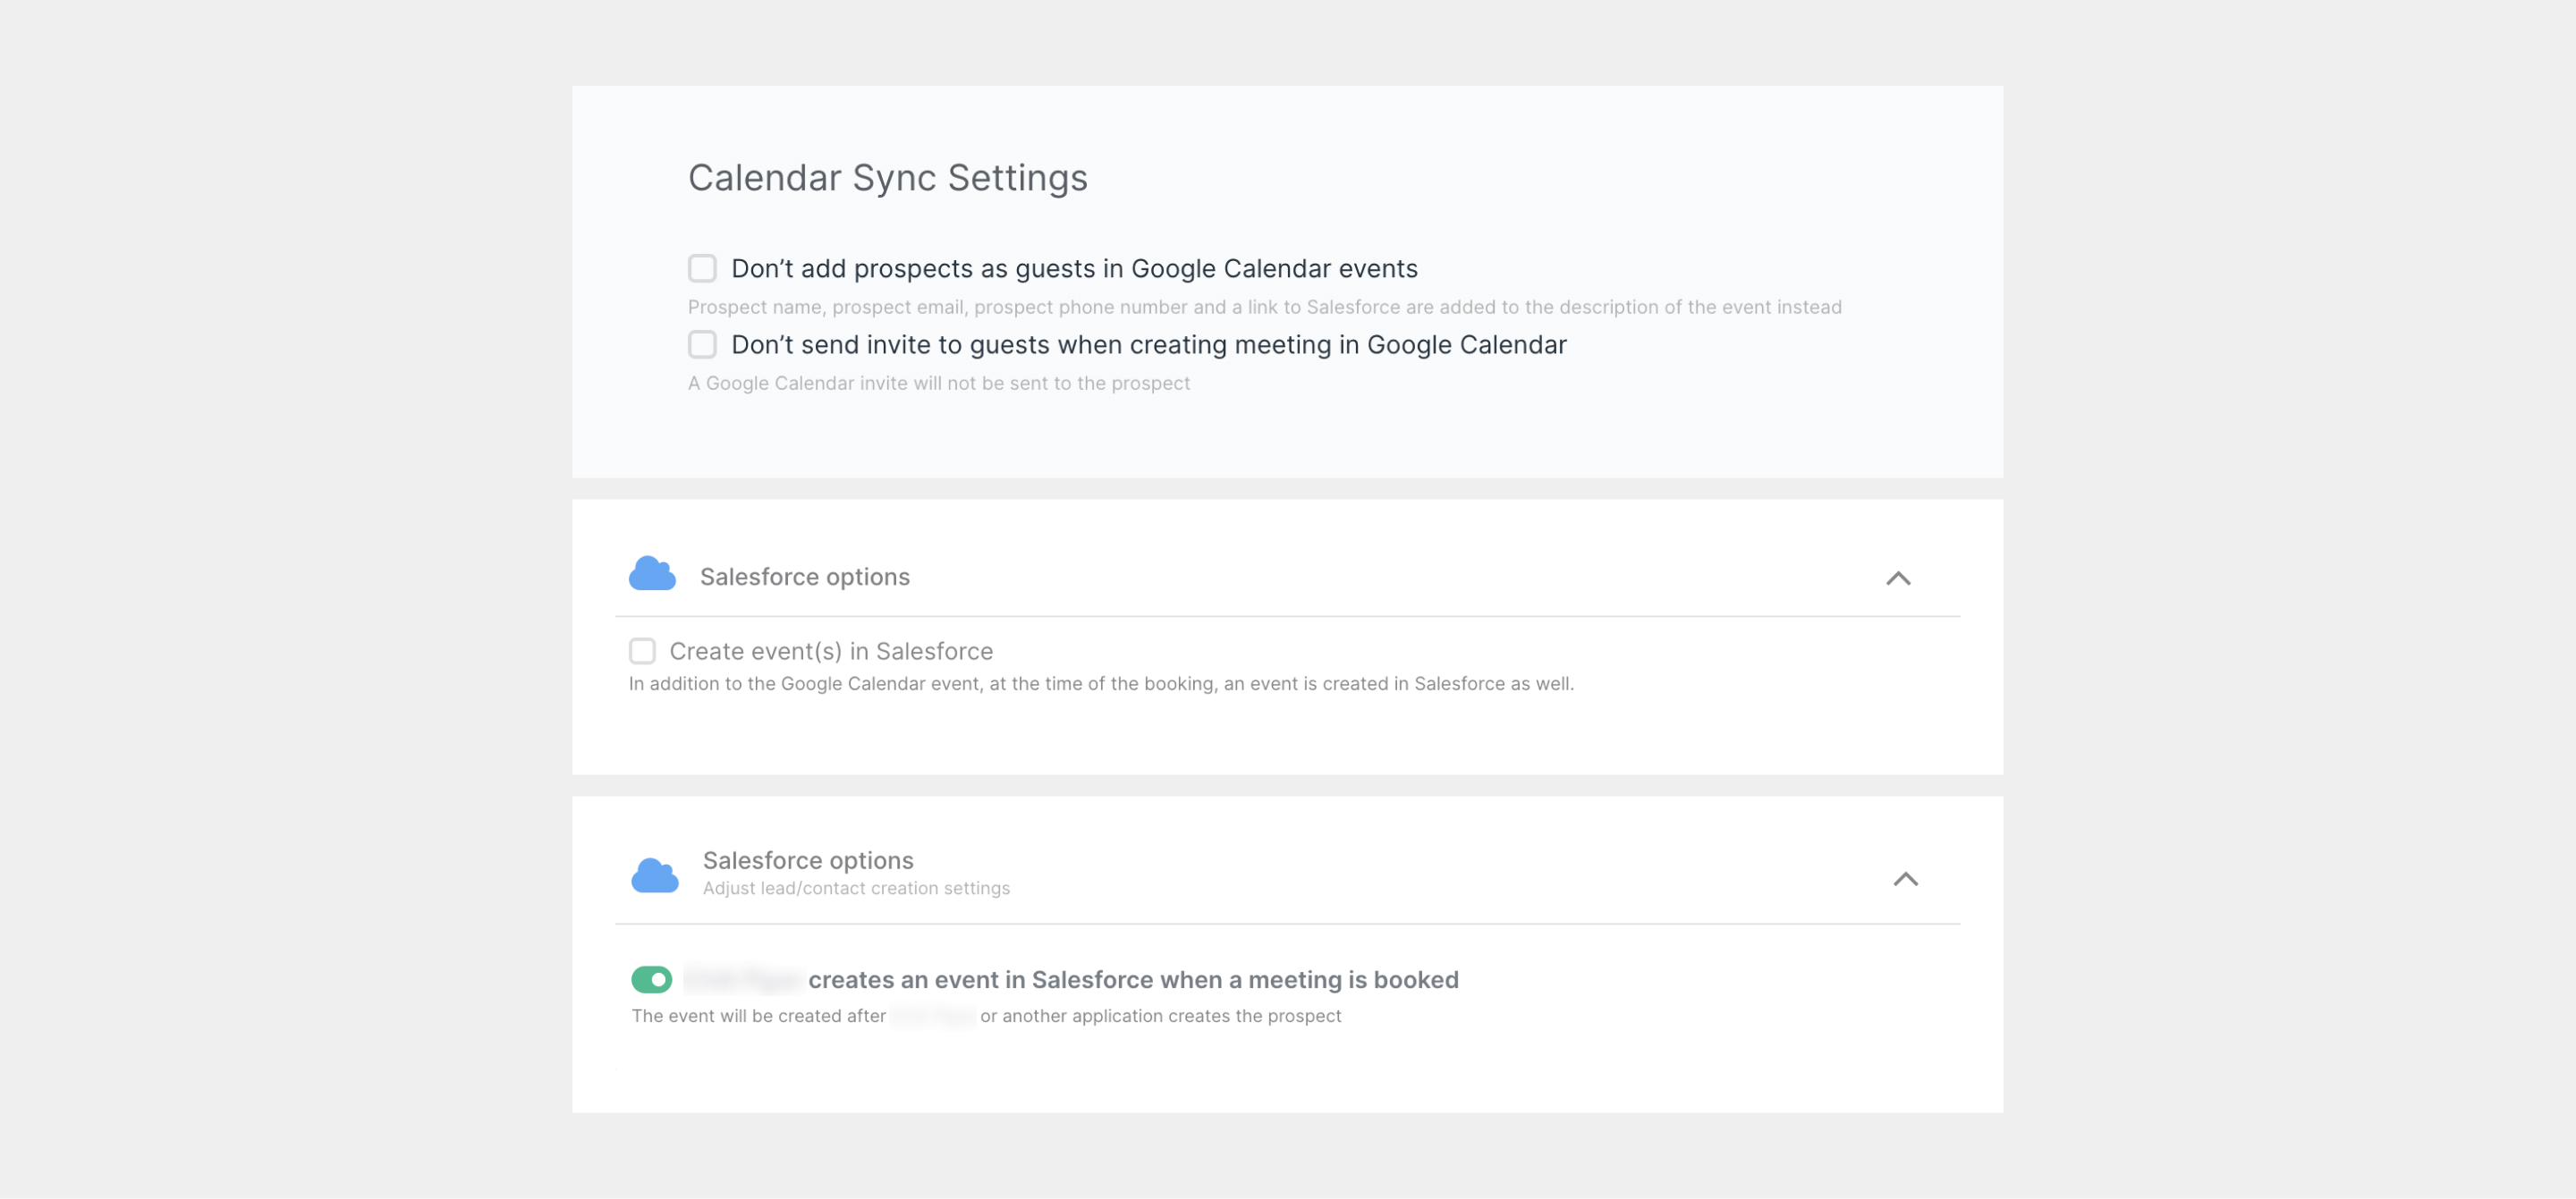Click "A Google Calendar invite will not be sent" hint

[x=938, y=383]
